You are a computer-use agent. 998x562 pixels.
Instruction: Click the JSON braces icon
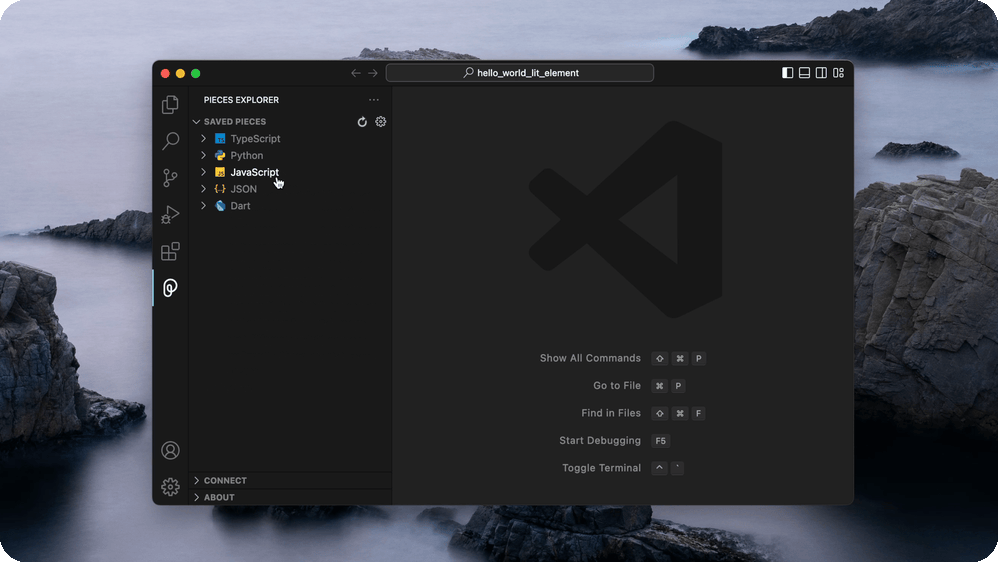(x=220, y=189)
